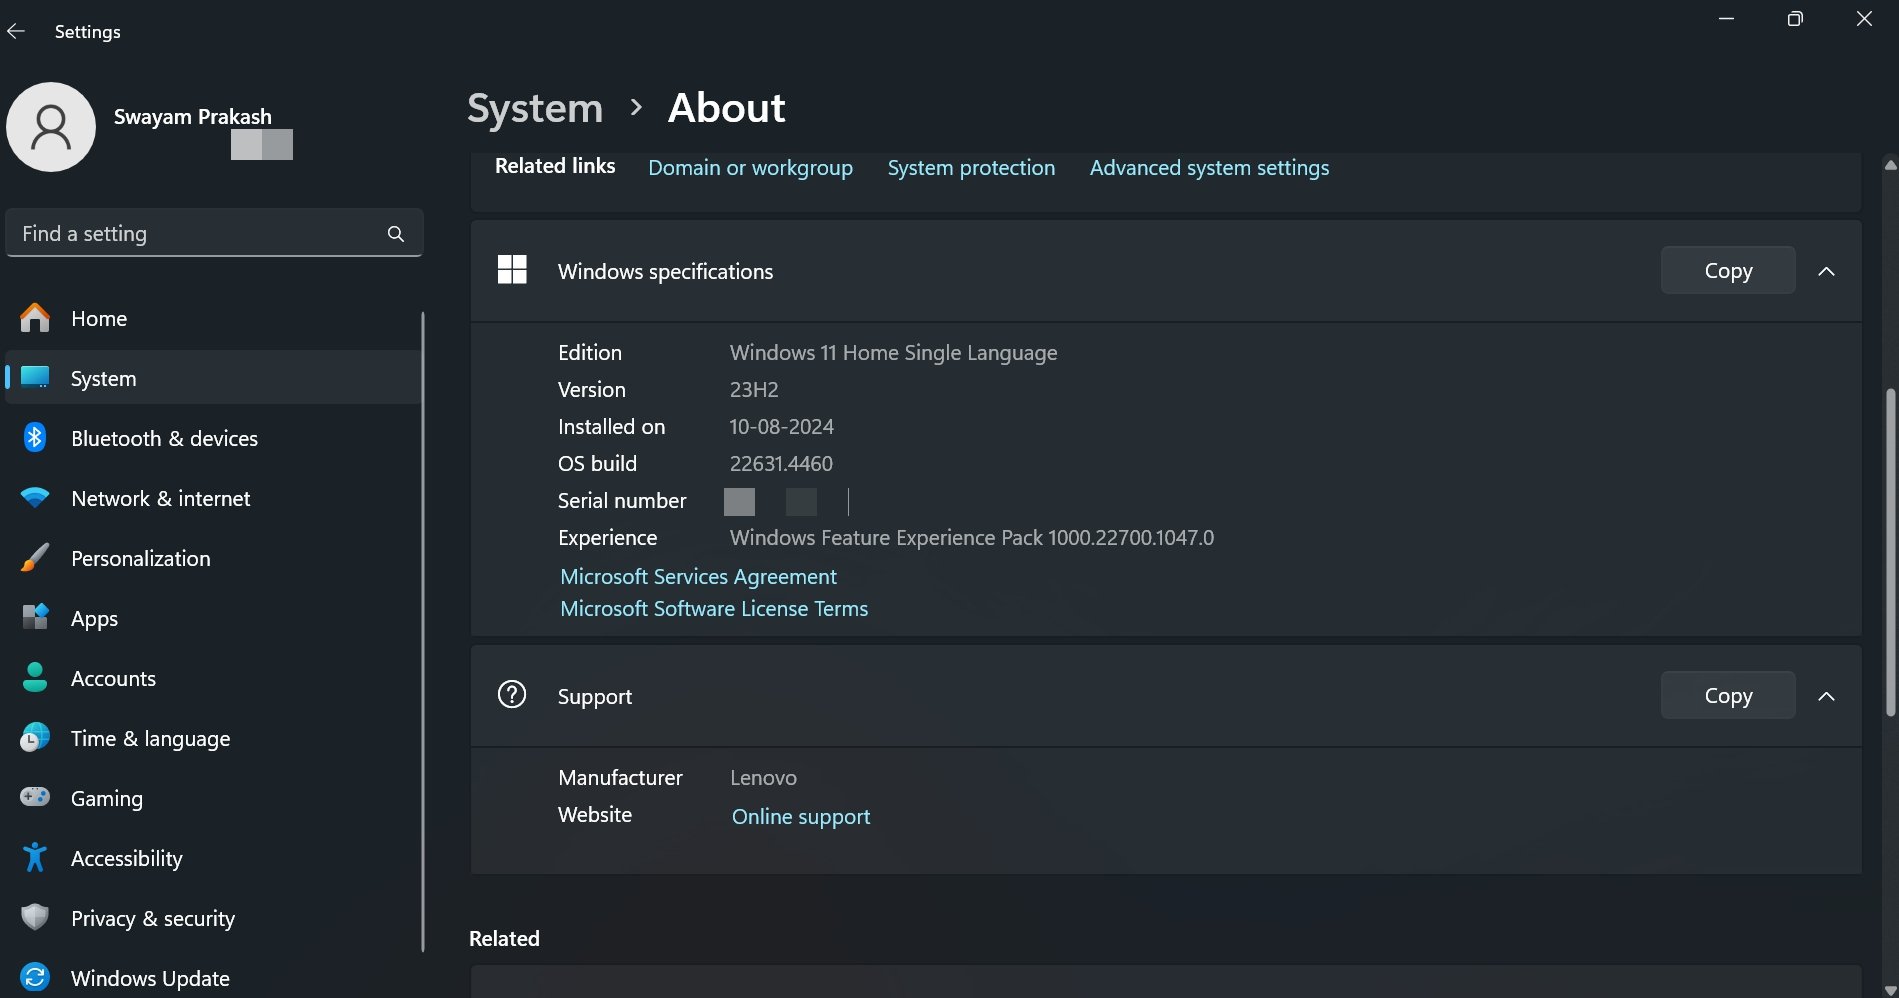Open Microsoft Software License Terms

click(714, 609)
